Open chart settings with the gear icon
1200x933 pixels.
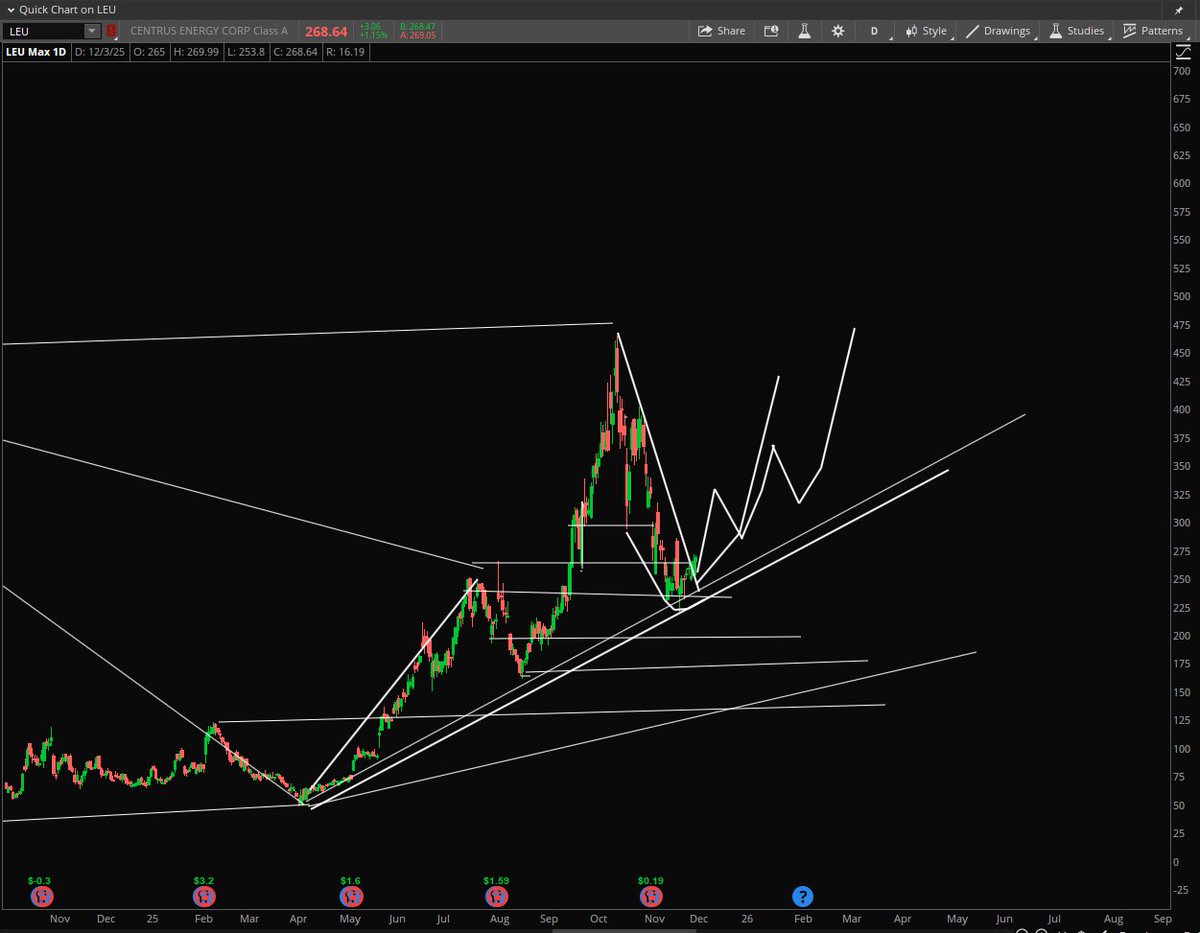coord(838,31)
